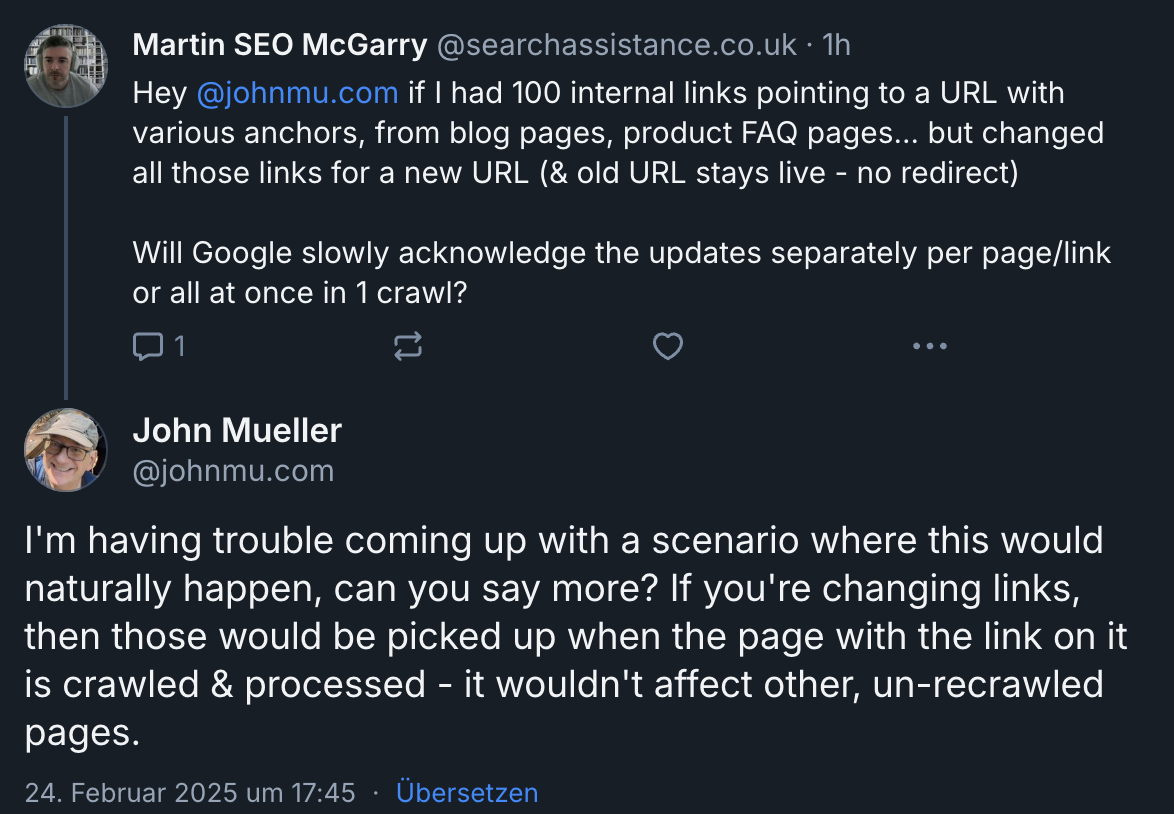Click Martin SEO McGarry's profile avatar

(65, 66)
